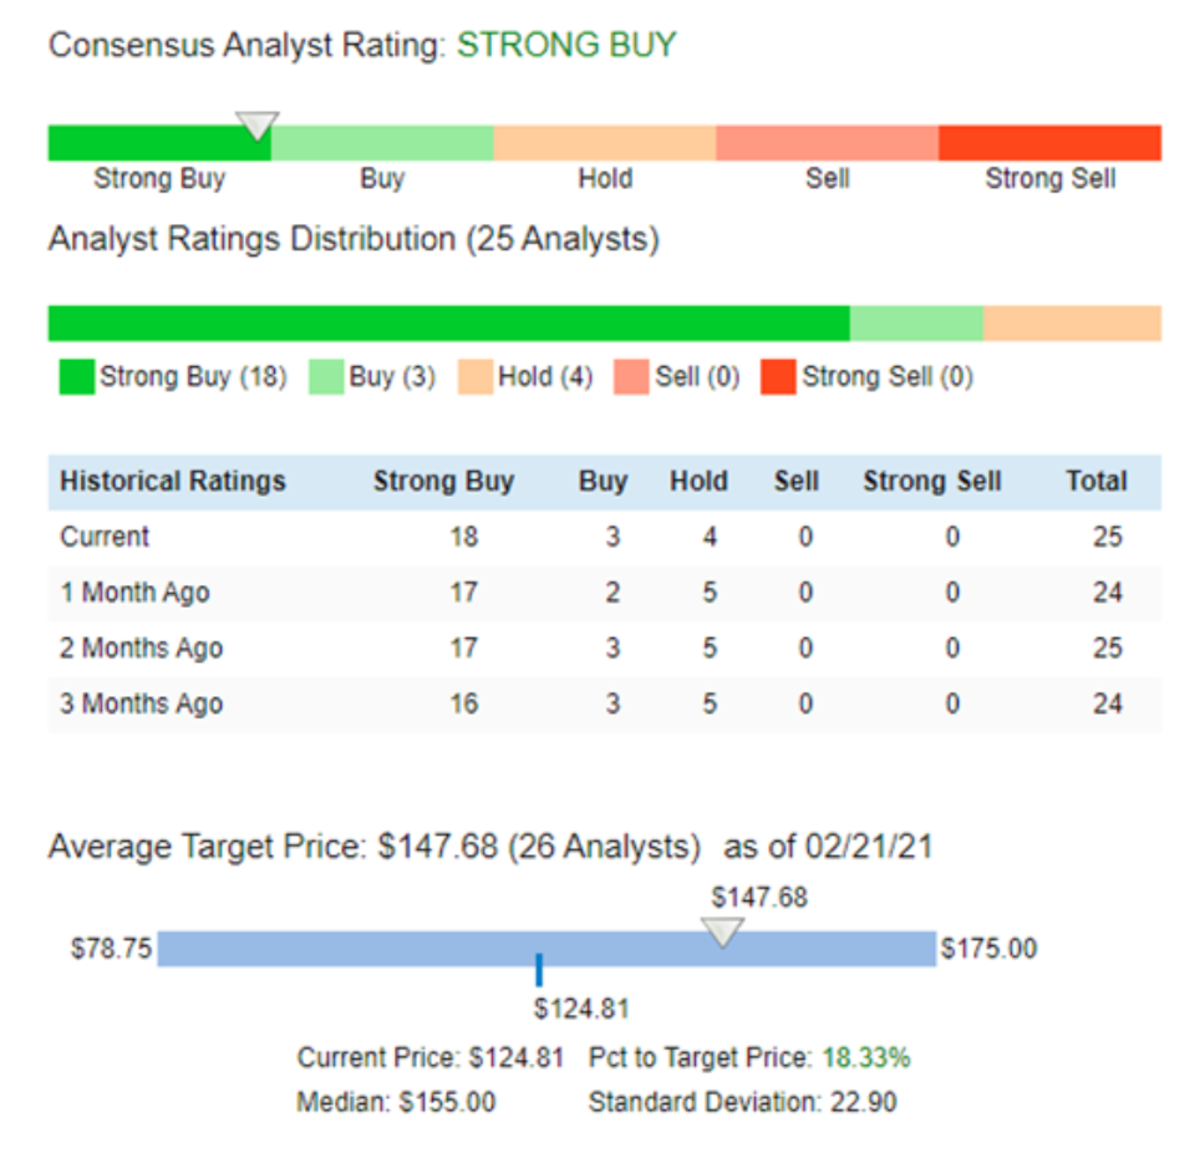Click the $124.81 current price tick marker
This screenshot has width=1200, height=1158.
pos(539,969)
